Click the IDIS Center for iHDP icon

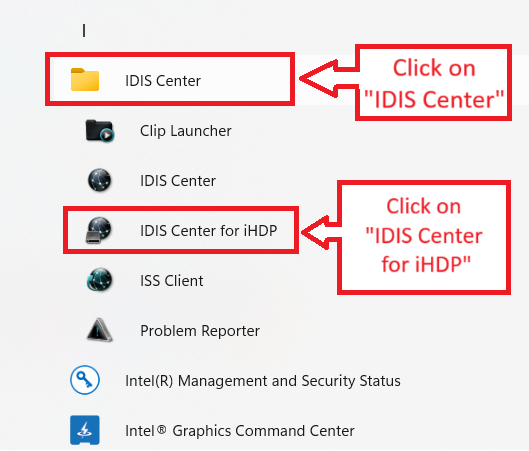(98, 230)
